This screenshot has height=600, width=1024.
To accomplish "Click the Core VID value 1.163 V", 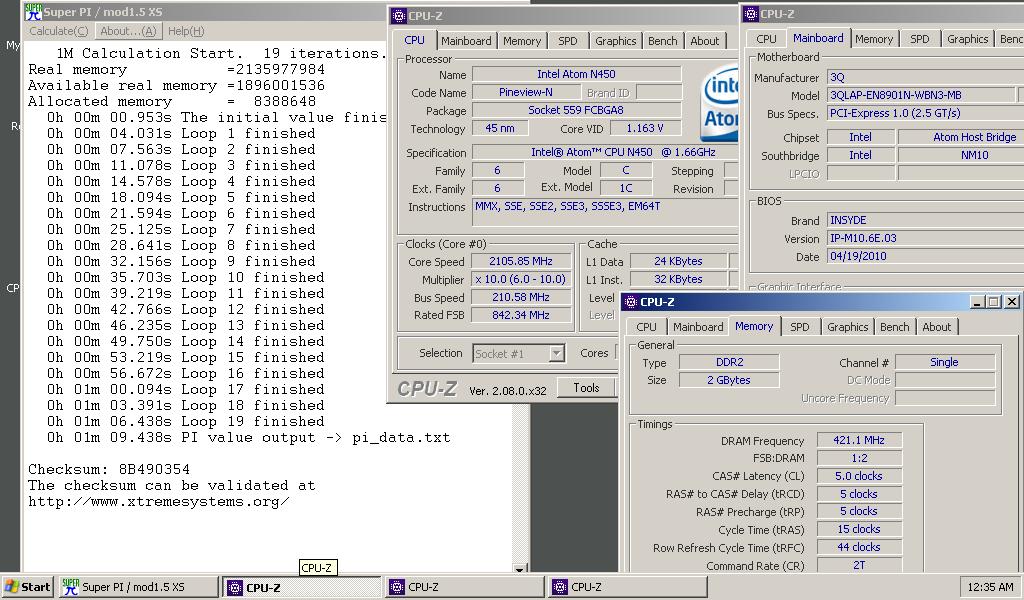I will [645, 129].
